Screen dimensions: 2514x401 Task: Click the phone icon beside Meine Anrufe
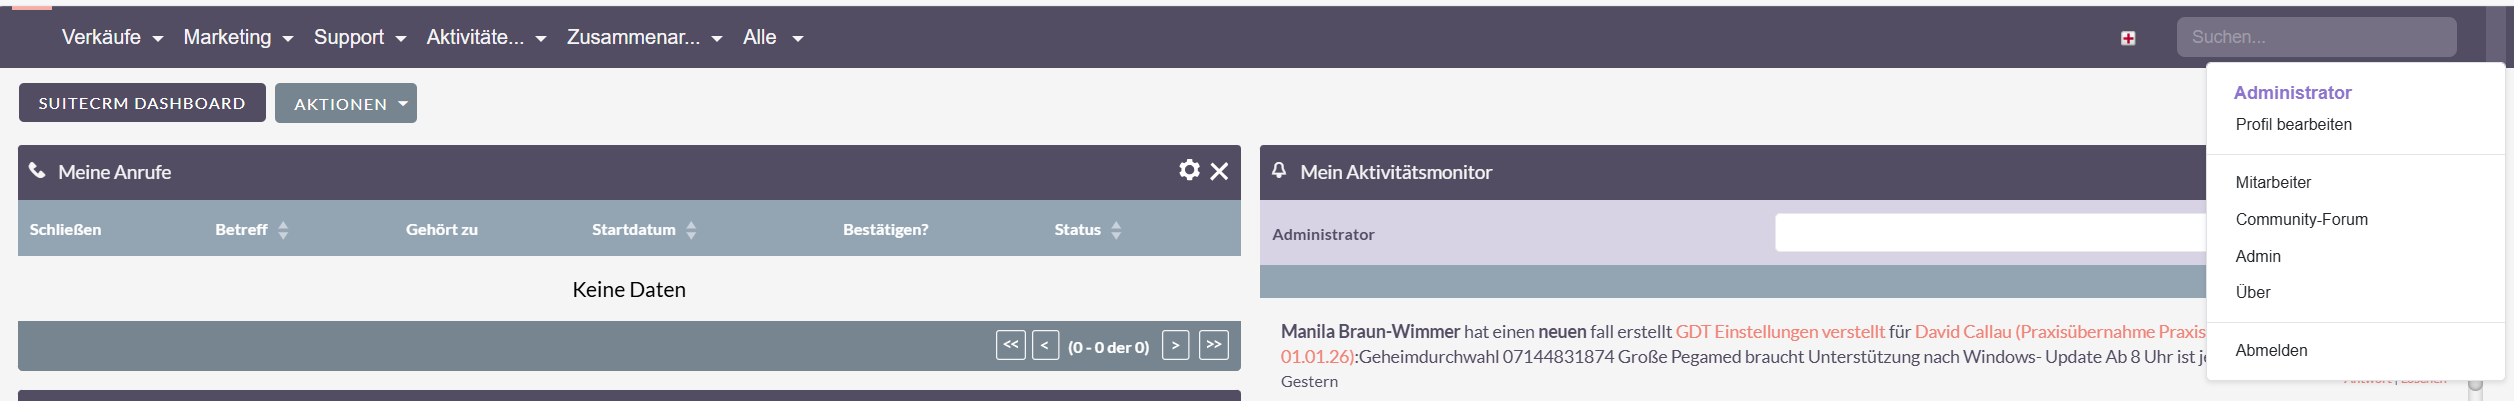[x=37, y=171]
